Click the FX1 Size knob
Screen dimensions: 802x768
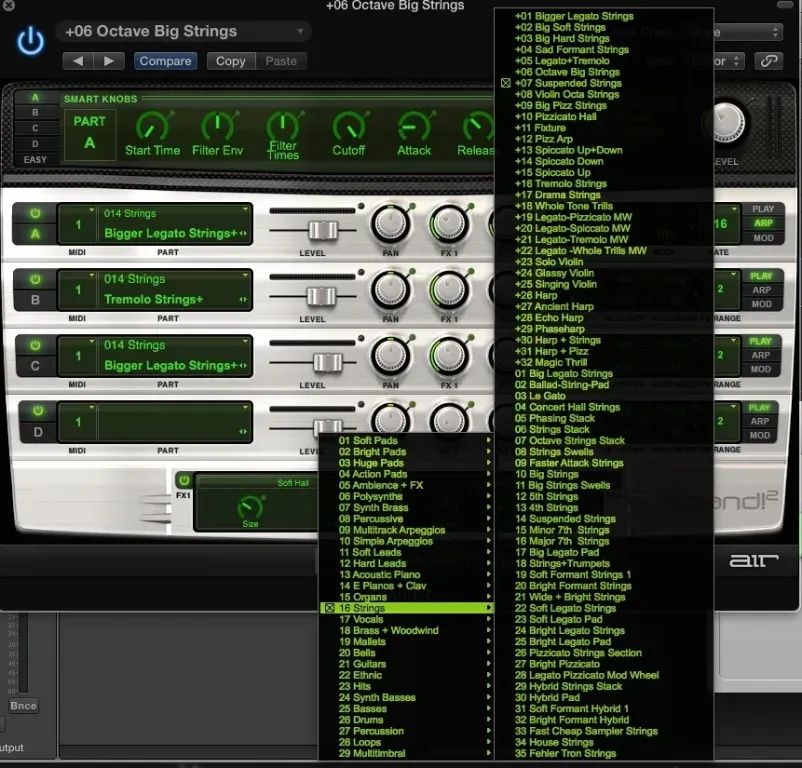(250, 506)
